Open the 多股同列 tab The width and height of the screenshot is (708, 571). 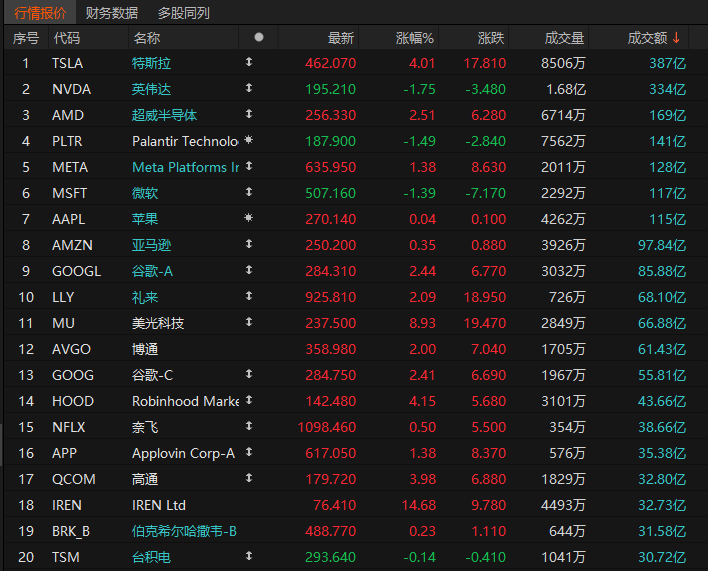183,13
